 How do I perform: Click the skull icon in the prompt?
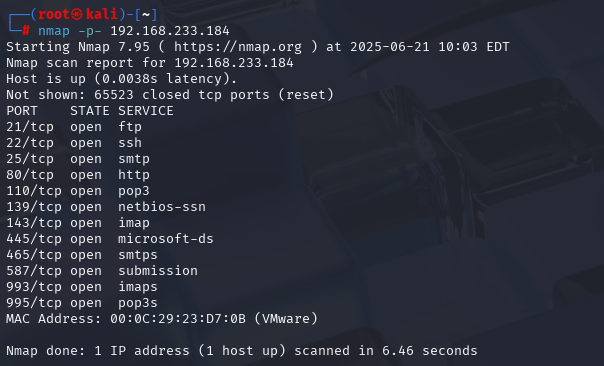[77, 14]
